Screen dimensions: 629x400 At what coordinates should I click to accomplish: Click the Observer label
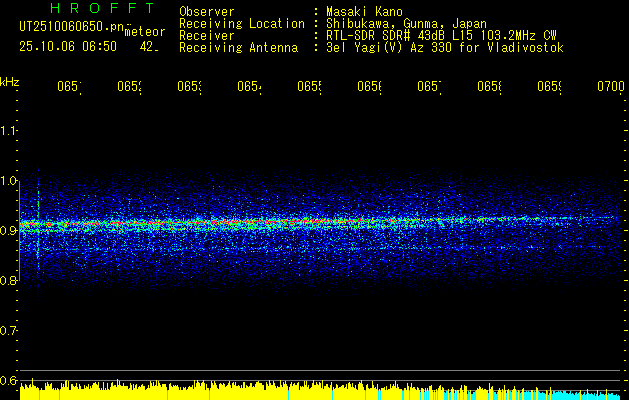(207, 12)
